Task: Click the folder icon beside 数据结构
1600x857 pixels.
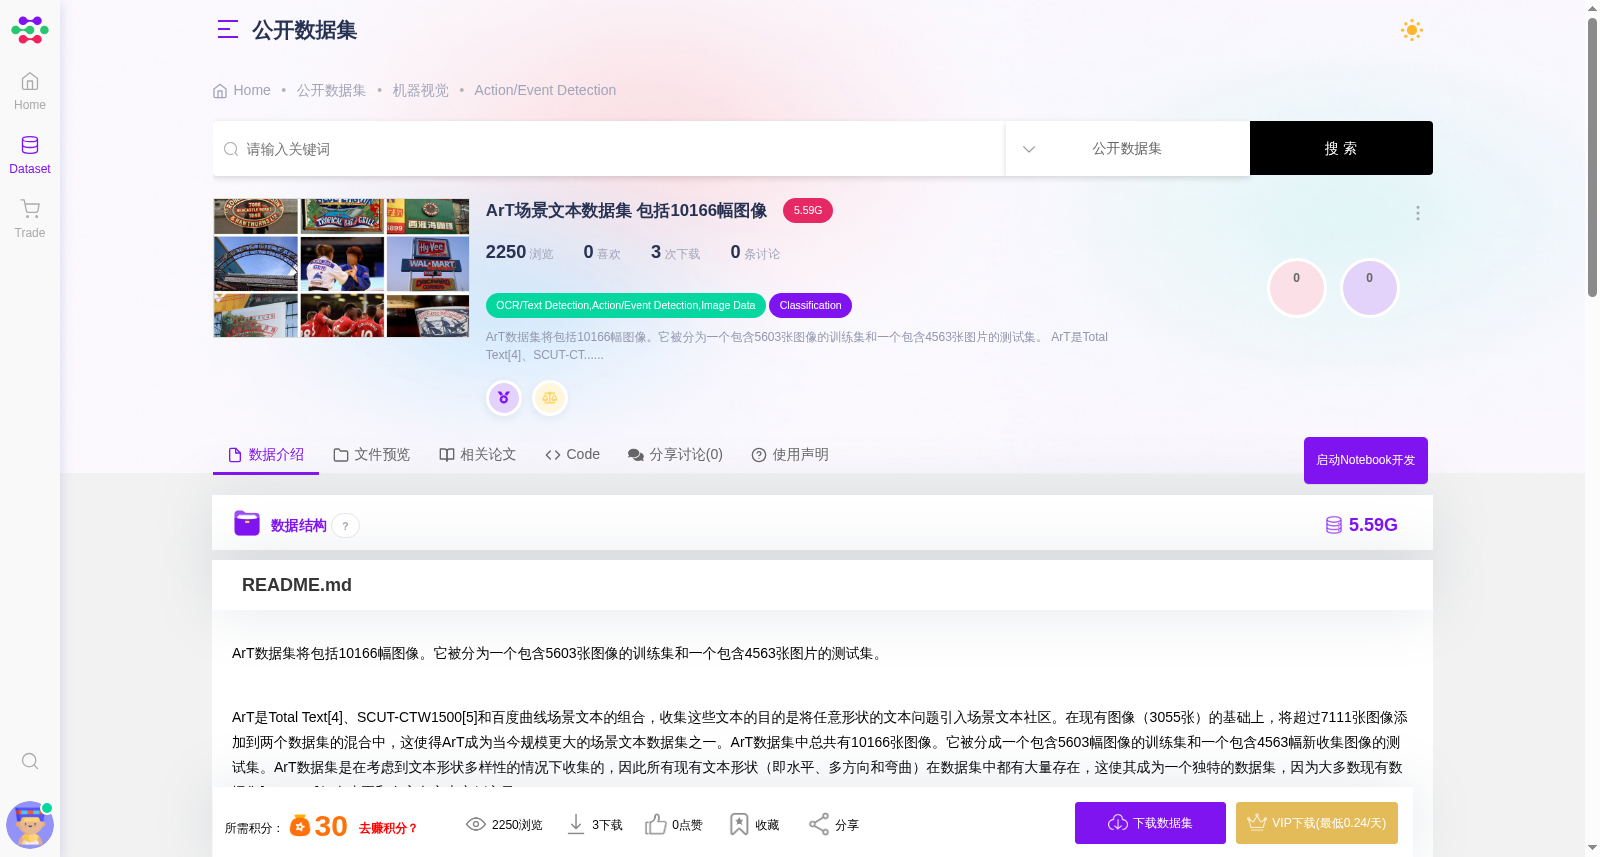Action: point(247,523)
